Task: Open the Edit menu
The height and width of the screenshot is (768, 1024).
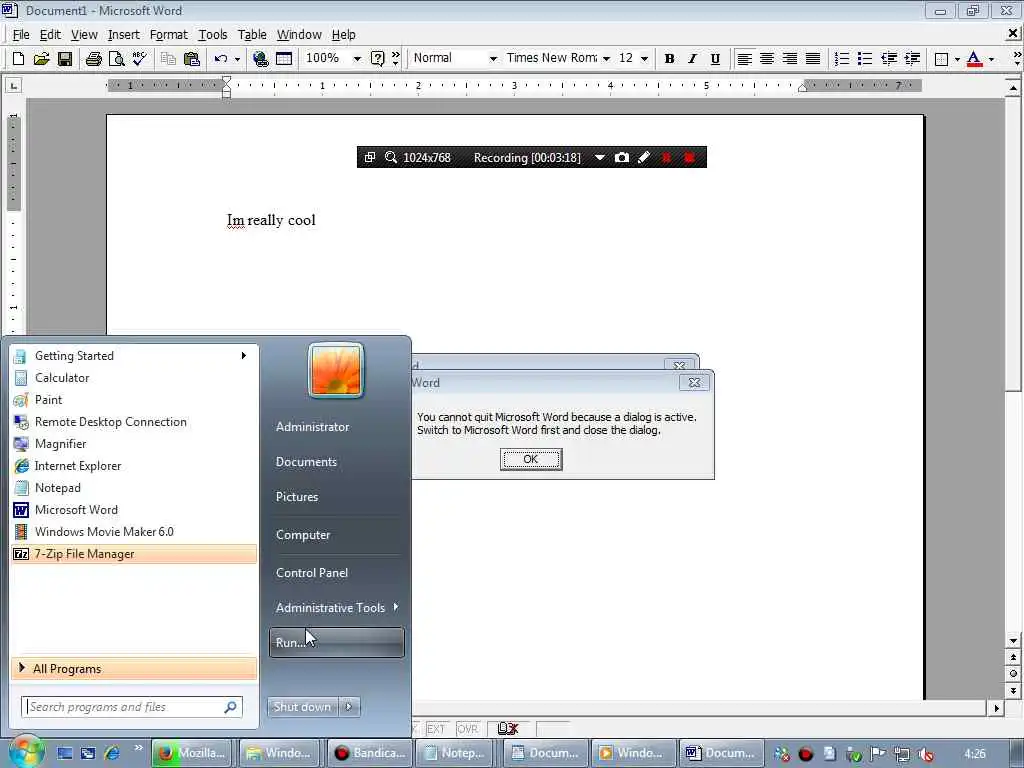Action: click(x=50, y=35)
